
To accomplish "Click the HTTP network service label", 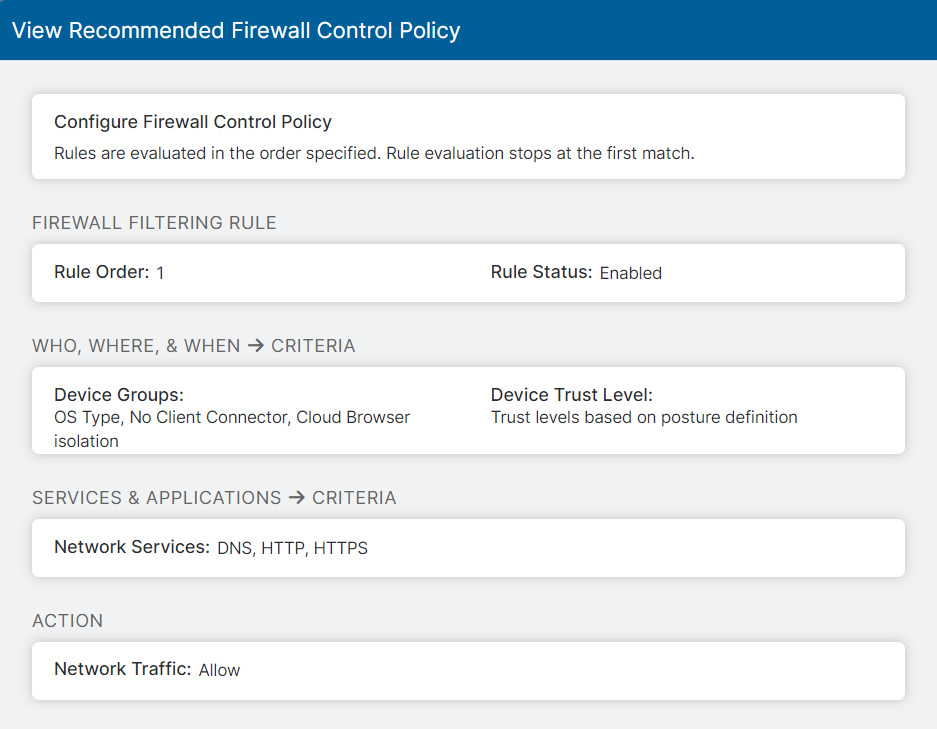I will [x=285, y=548].
